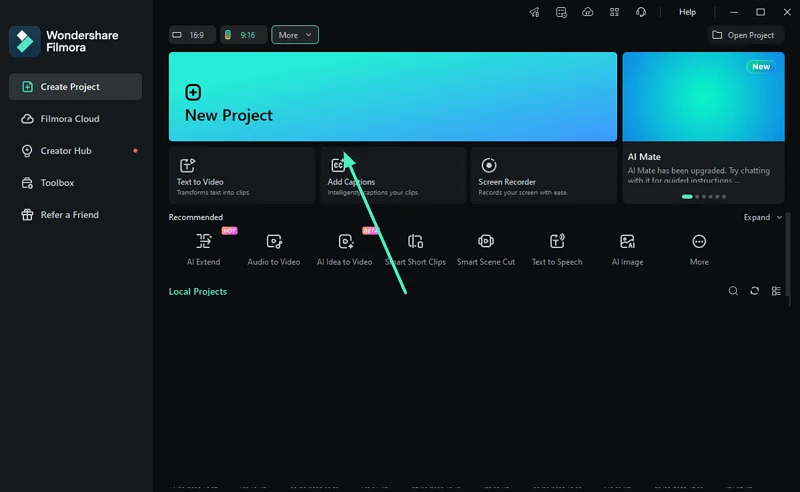Select first carousel dot under AI Mate
The image size is (800, 492).
click(x=687, y=196)
